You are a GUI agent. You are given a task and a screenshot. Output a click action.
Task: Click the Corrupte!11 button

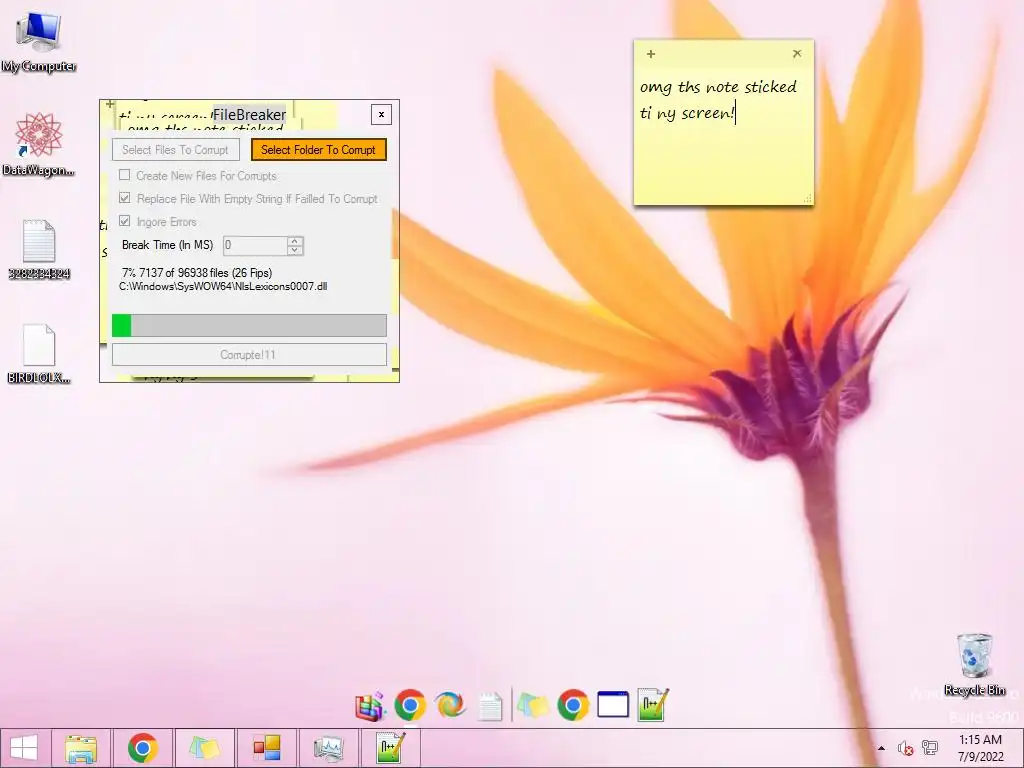pos(249,355)
